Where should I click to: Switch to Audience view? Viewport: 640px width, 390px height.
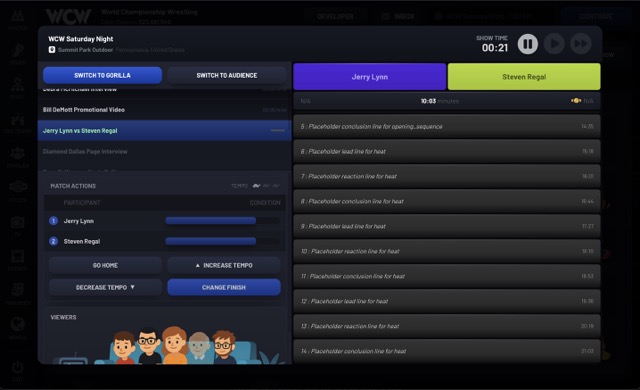(227, 75)
